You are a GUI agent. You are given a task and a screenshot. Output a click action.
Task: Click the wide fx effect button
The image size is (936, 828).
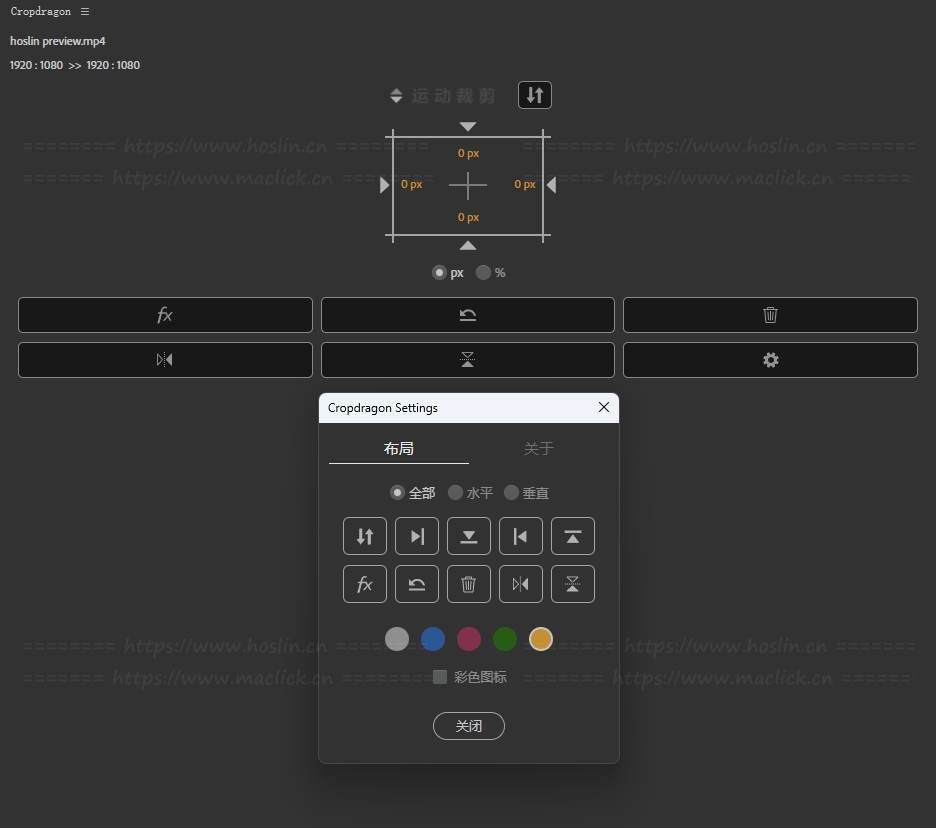pos(165,315)
